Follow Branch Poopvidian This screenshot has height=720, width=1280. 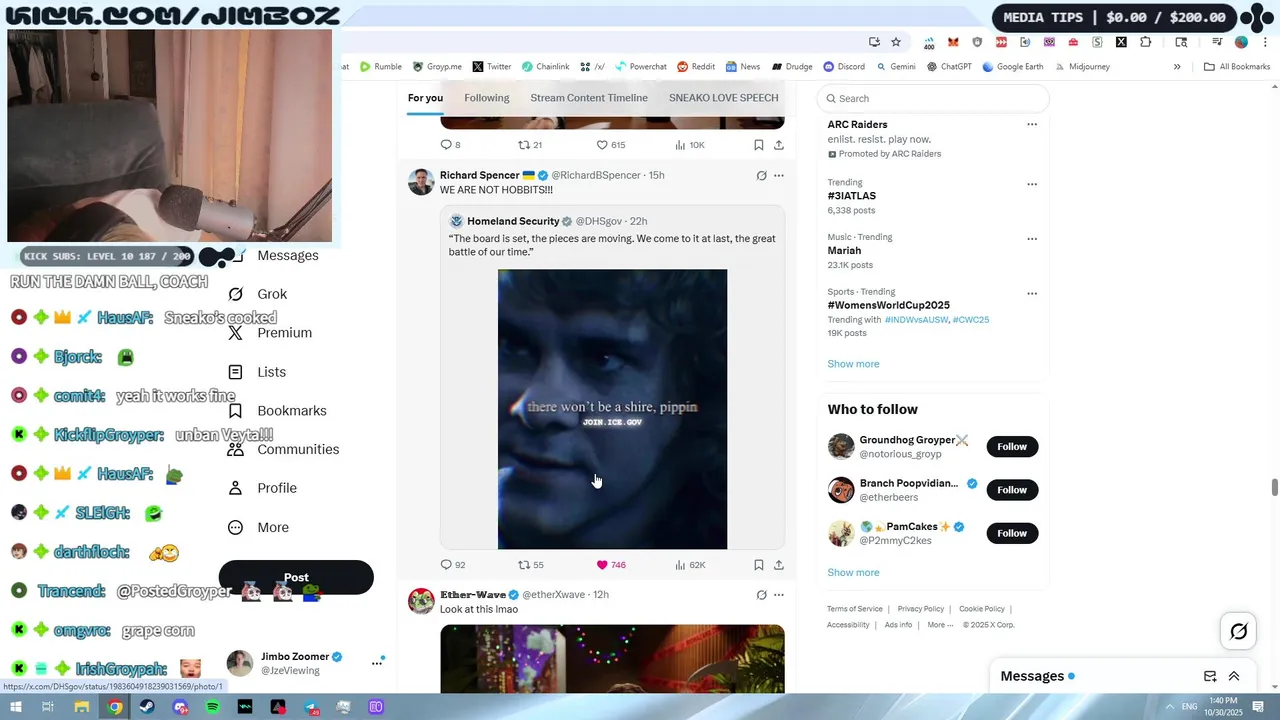pyautogui.click(x=1012, y=490)
